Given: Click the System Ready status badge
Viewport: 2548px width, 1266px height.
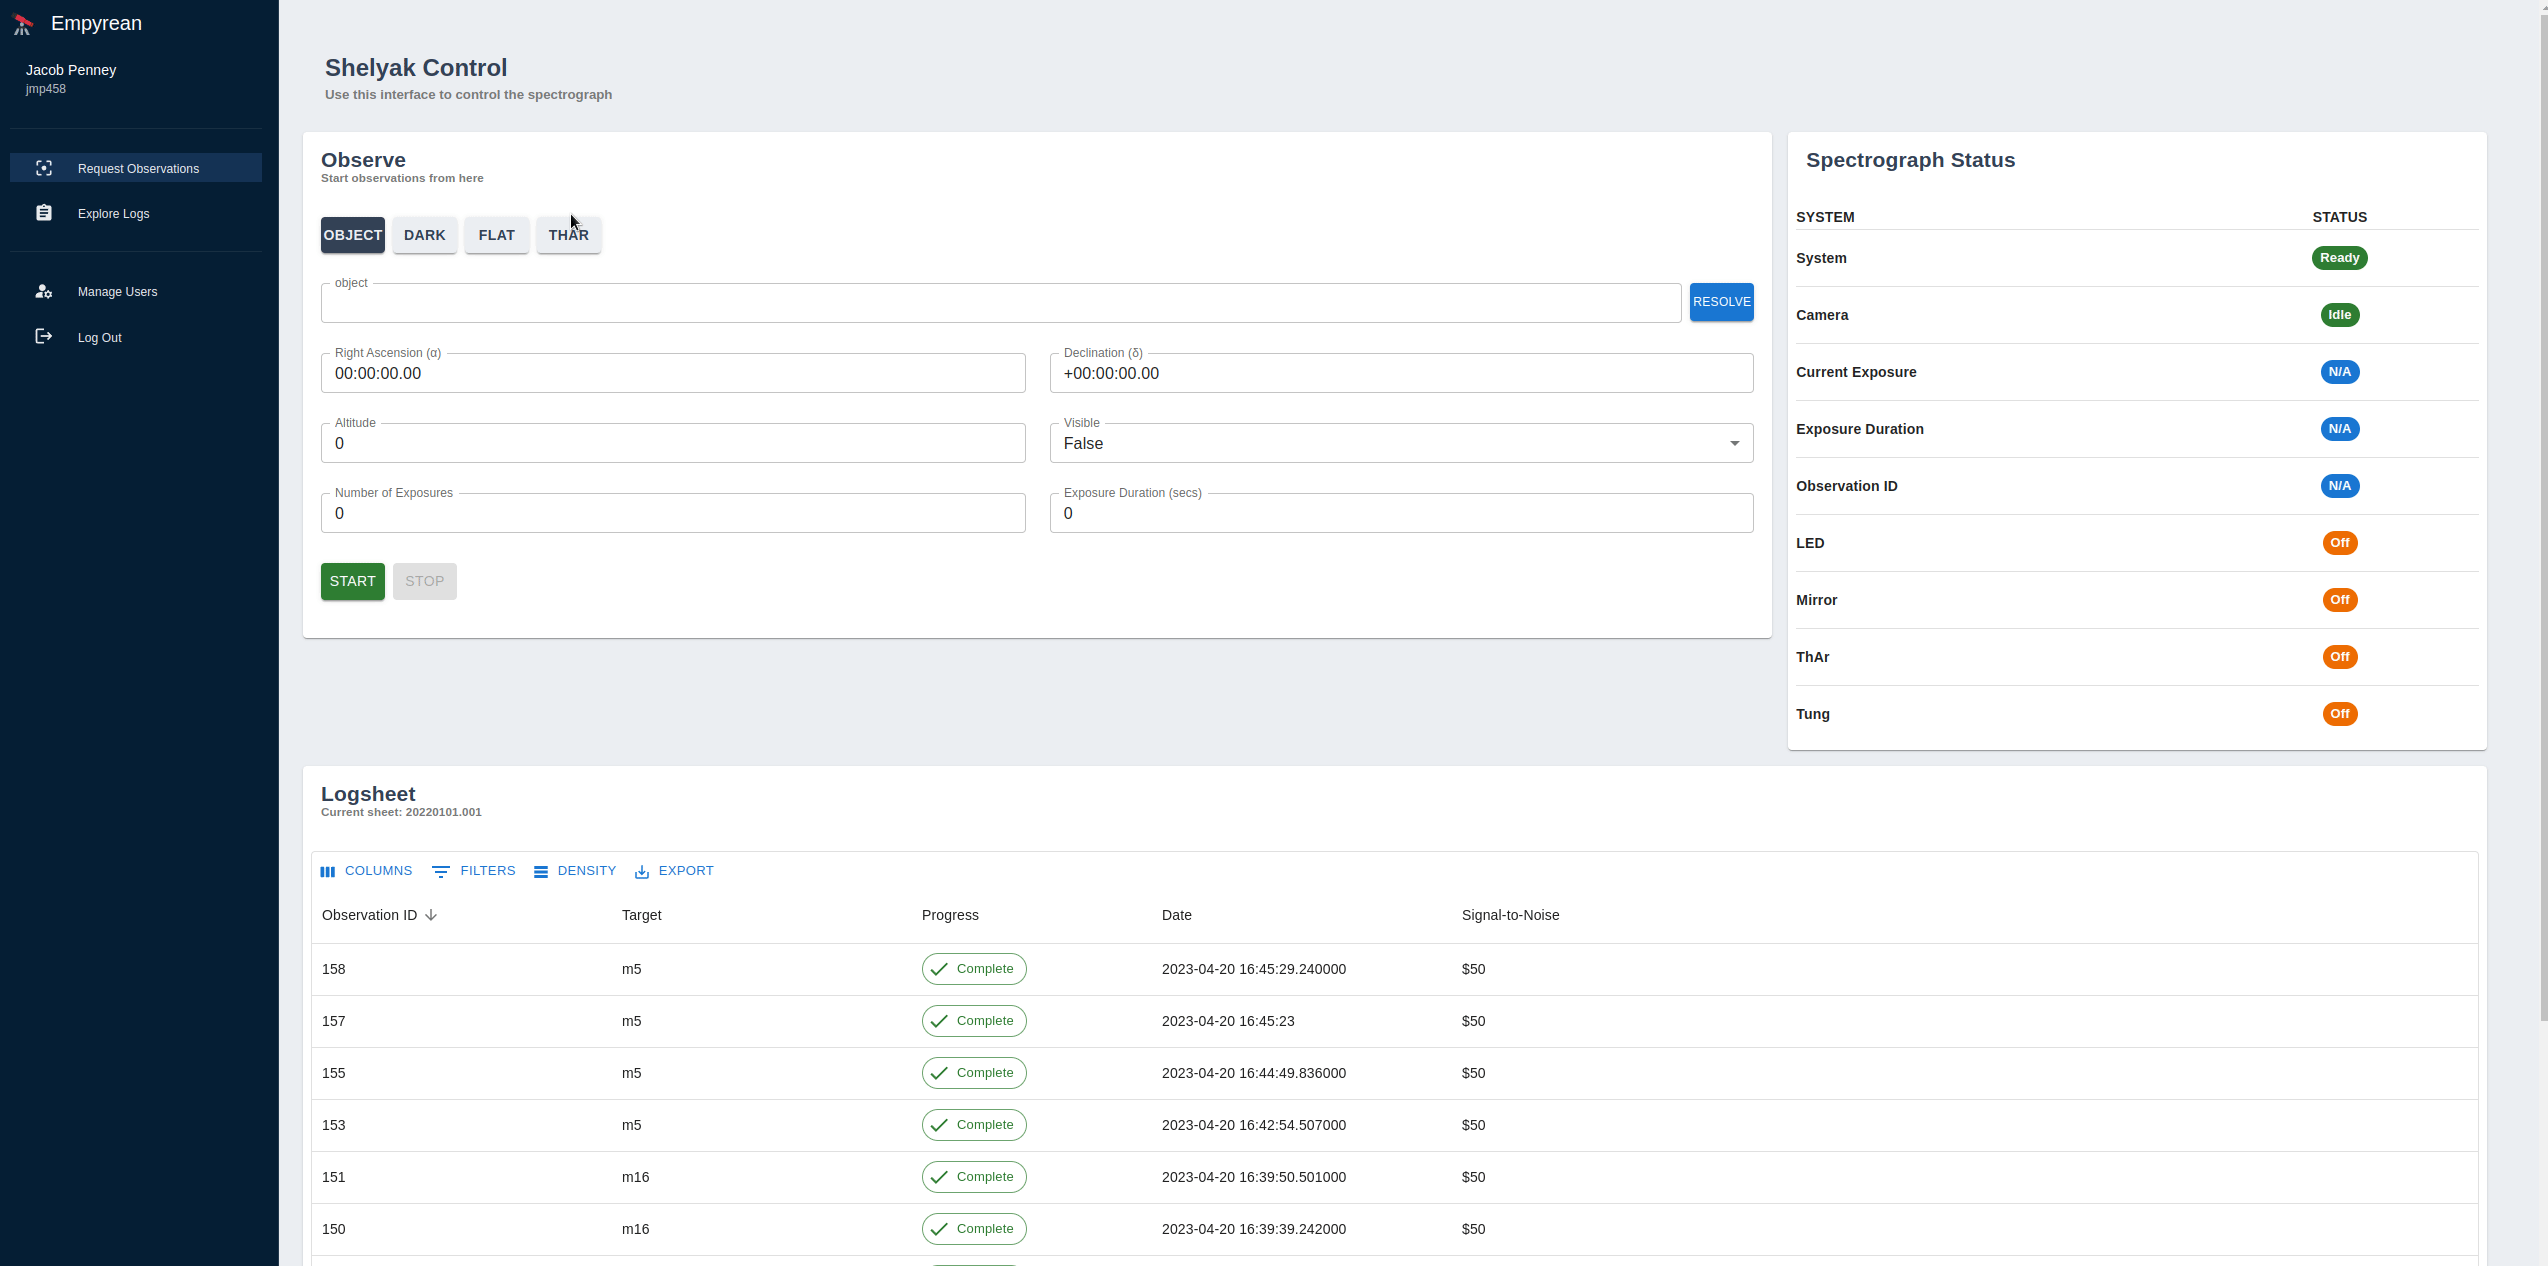Looking at the screenshot, I should 2339,258.
